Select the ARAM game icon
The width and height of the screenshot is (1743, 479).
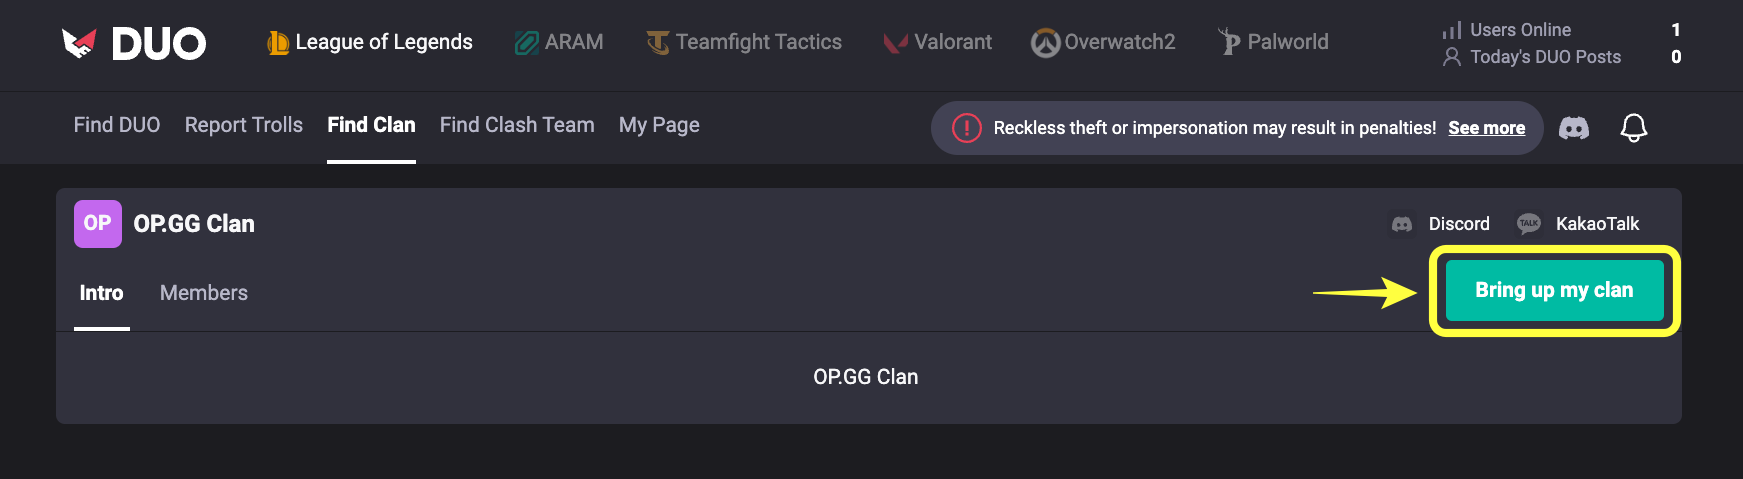click(x=527, y=42)
